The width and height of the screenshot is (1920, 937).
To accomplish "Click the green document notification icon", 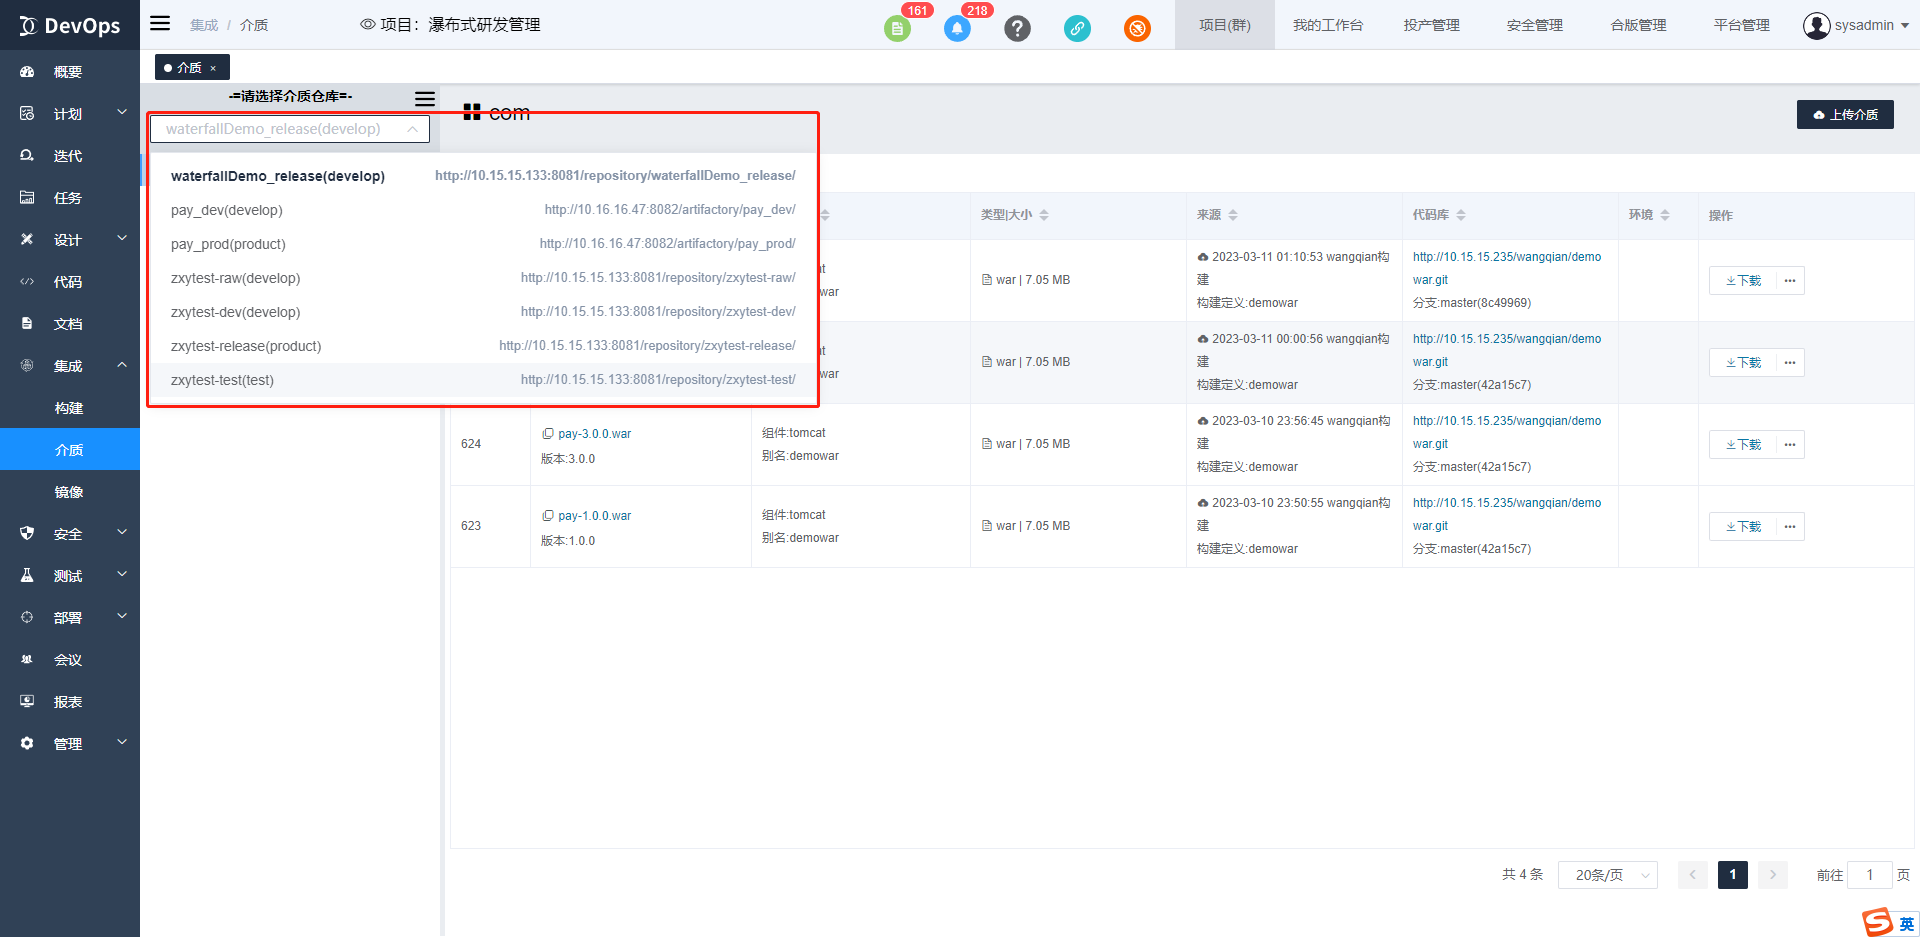I will (897, 29).
